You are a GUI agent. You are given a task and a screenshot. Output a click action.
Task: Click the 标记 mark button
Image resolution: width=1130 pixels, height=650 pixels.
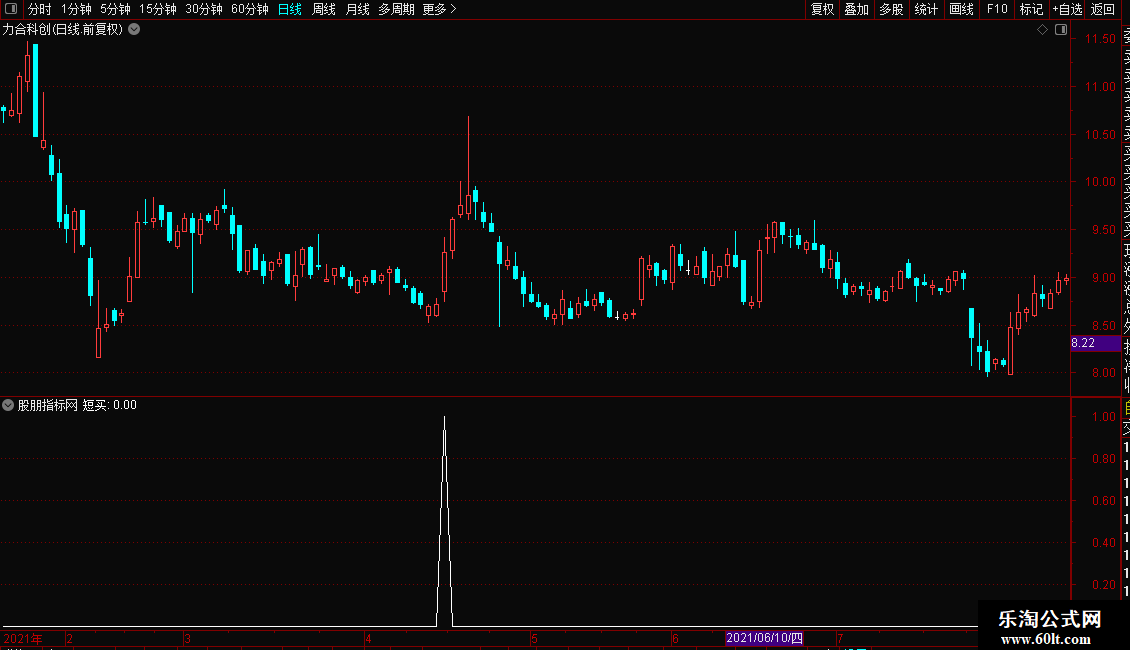(1031, 9)
